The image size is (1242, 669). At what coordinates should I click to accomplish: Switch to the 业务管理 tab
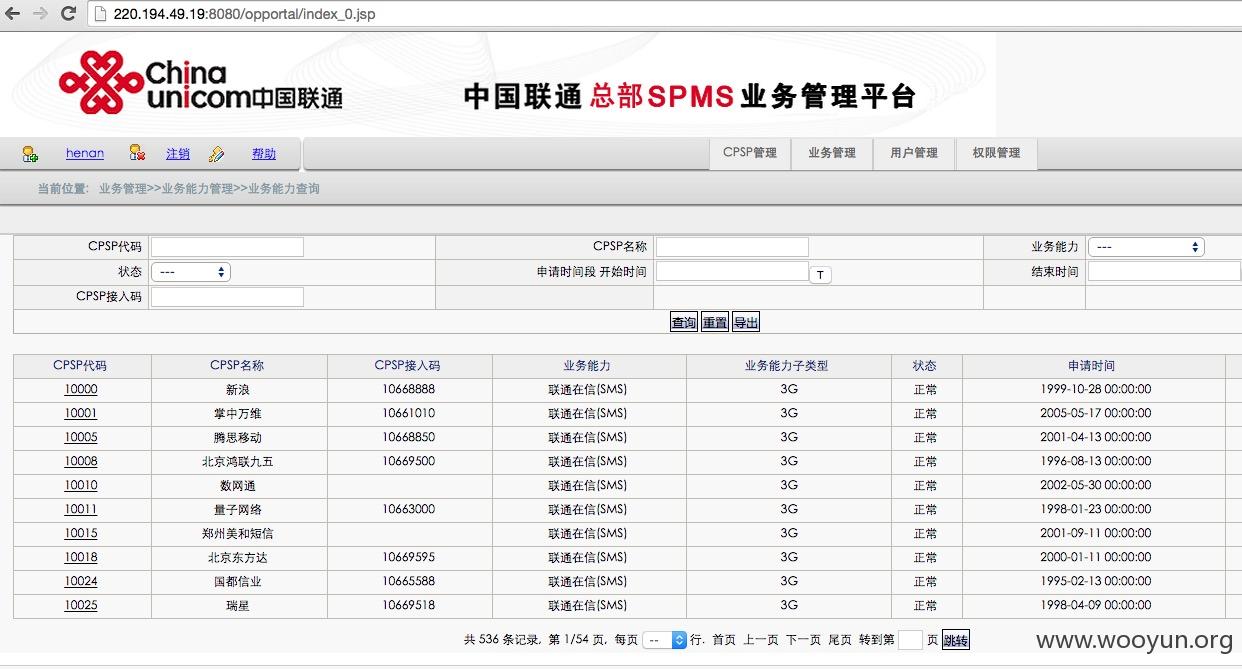832,153
